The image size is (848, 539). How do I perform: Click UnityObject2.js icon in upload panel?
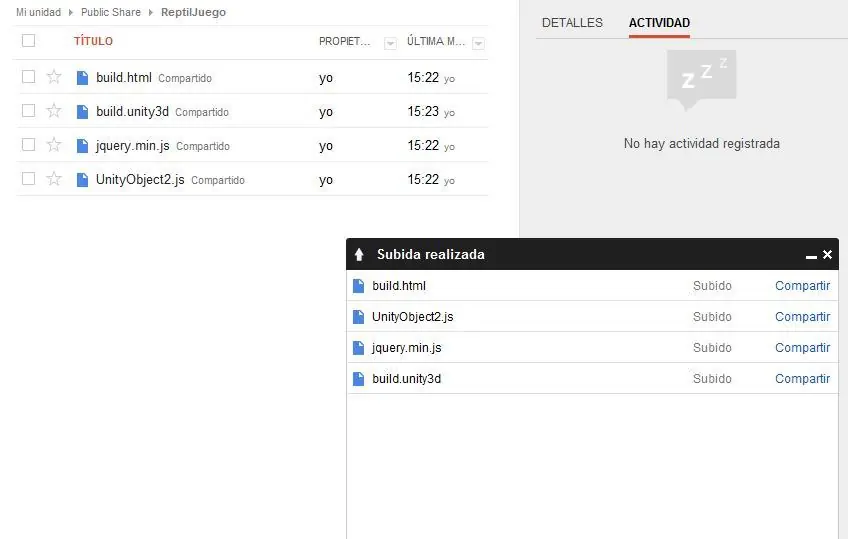pyautogui.click(x=358, y=317)
